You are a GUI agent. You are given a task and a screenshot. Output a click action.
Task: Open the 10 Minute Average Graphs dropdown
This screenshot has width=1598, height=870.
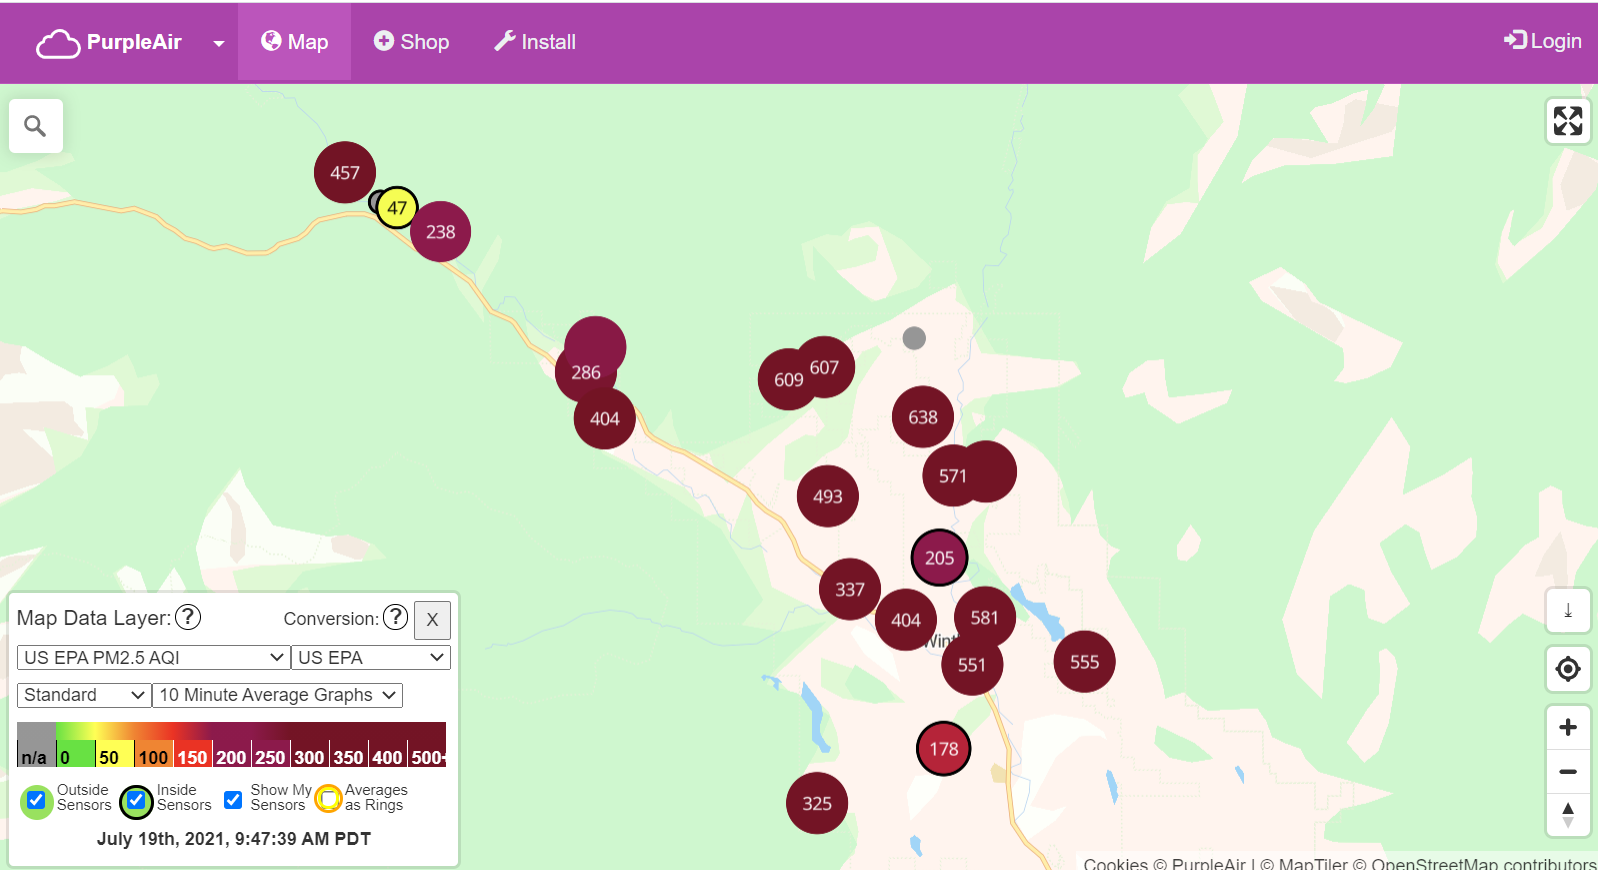tap(277, 695)
